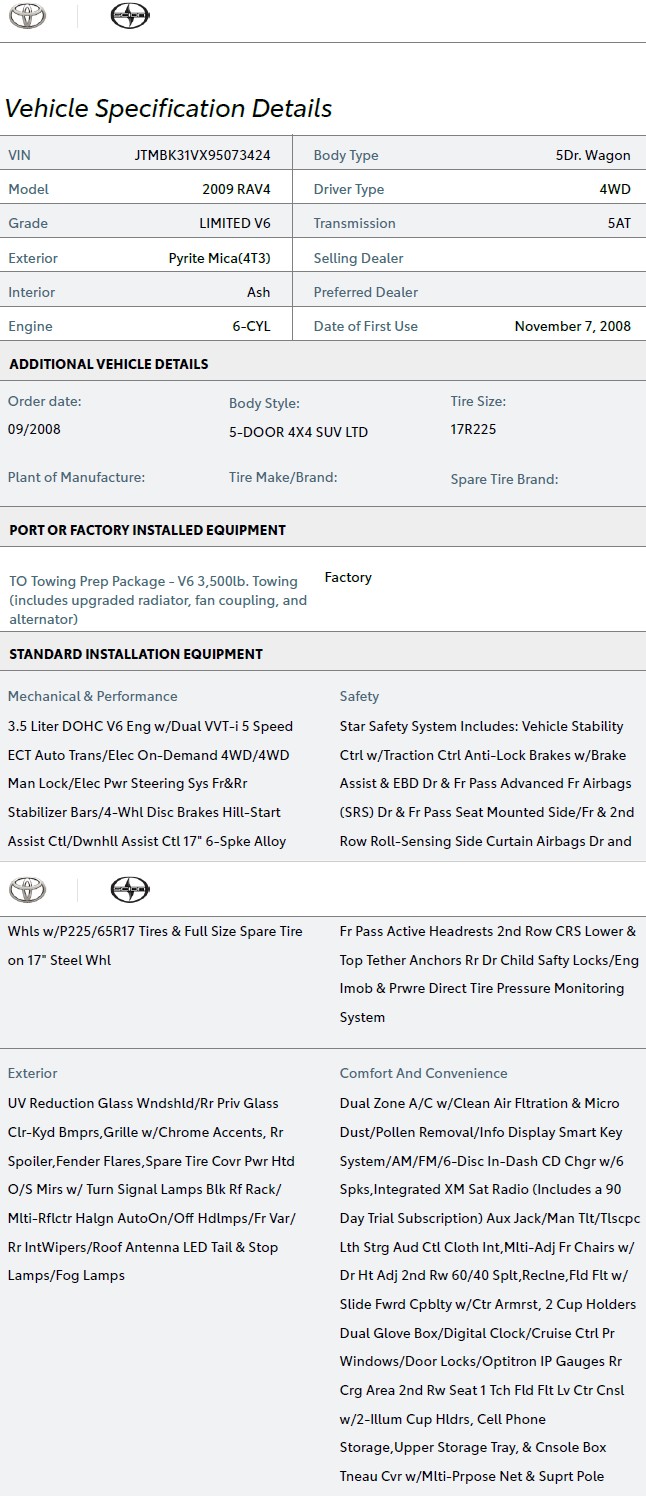The height and width of the screenshot is (1496, 646).
Task: Click the 2009 RAV4 model value
Action: point(236,189)
